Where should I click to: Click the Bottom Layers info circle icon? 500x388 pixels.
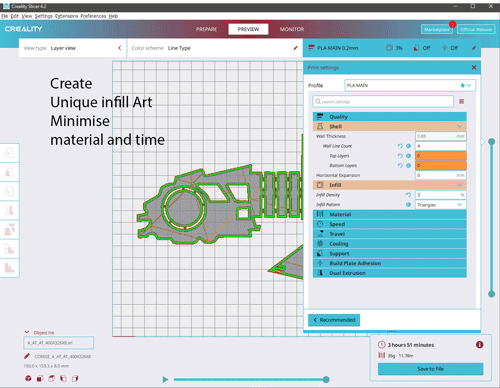408,165
